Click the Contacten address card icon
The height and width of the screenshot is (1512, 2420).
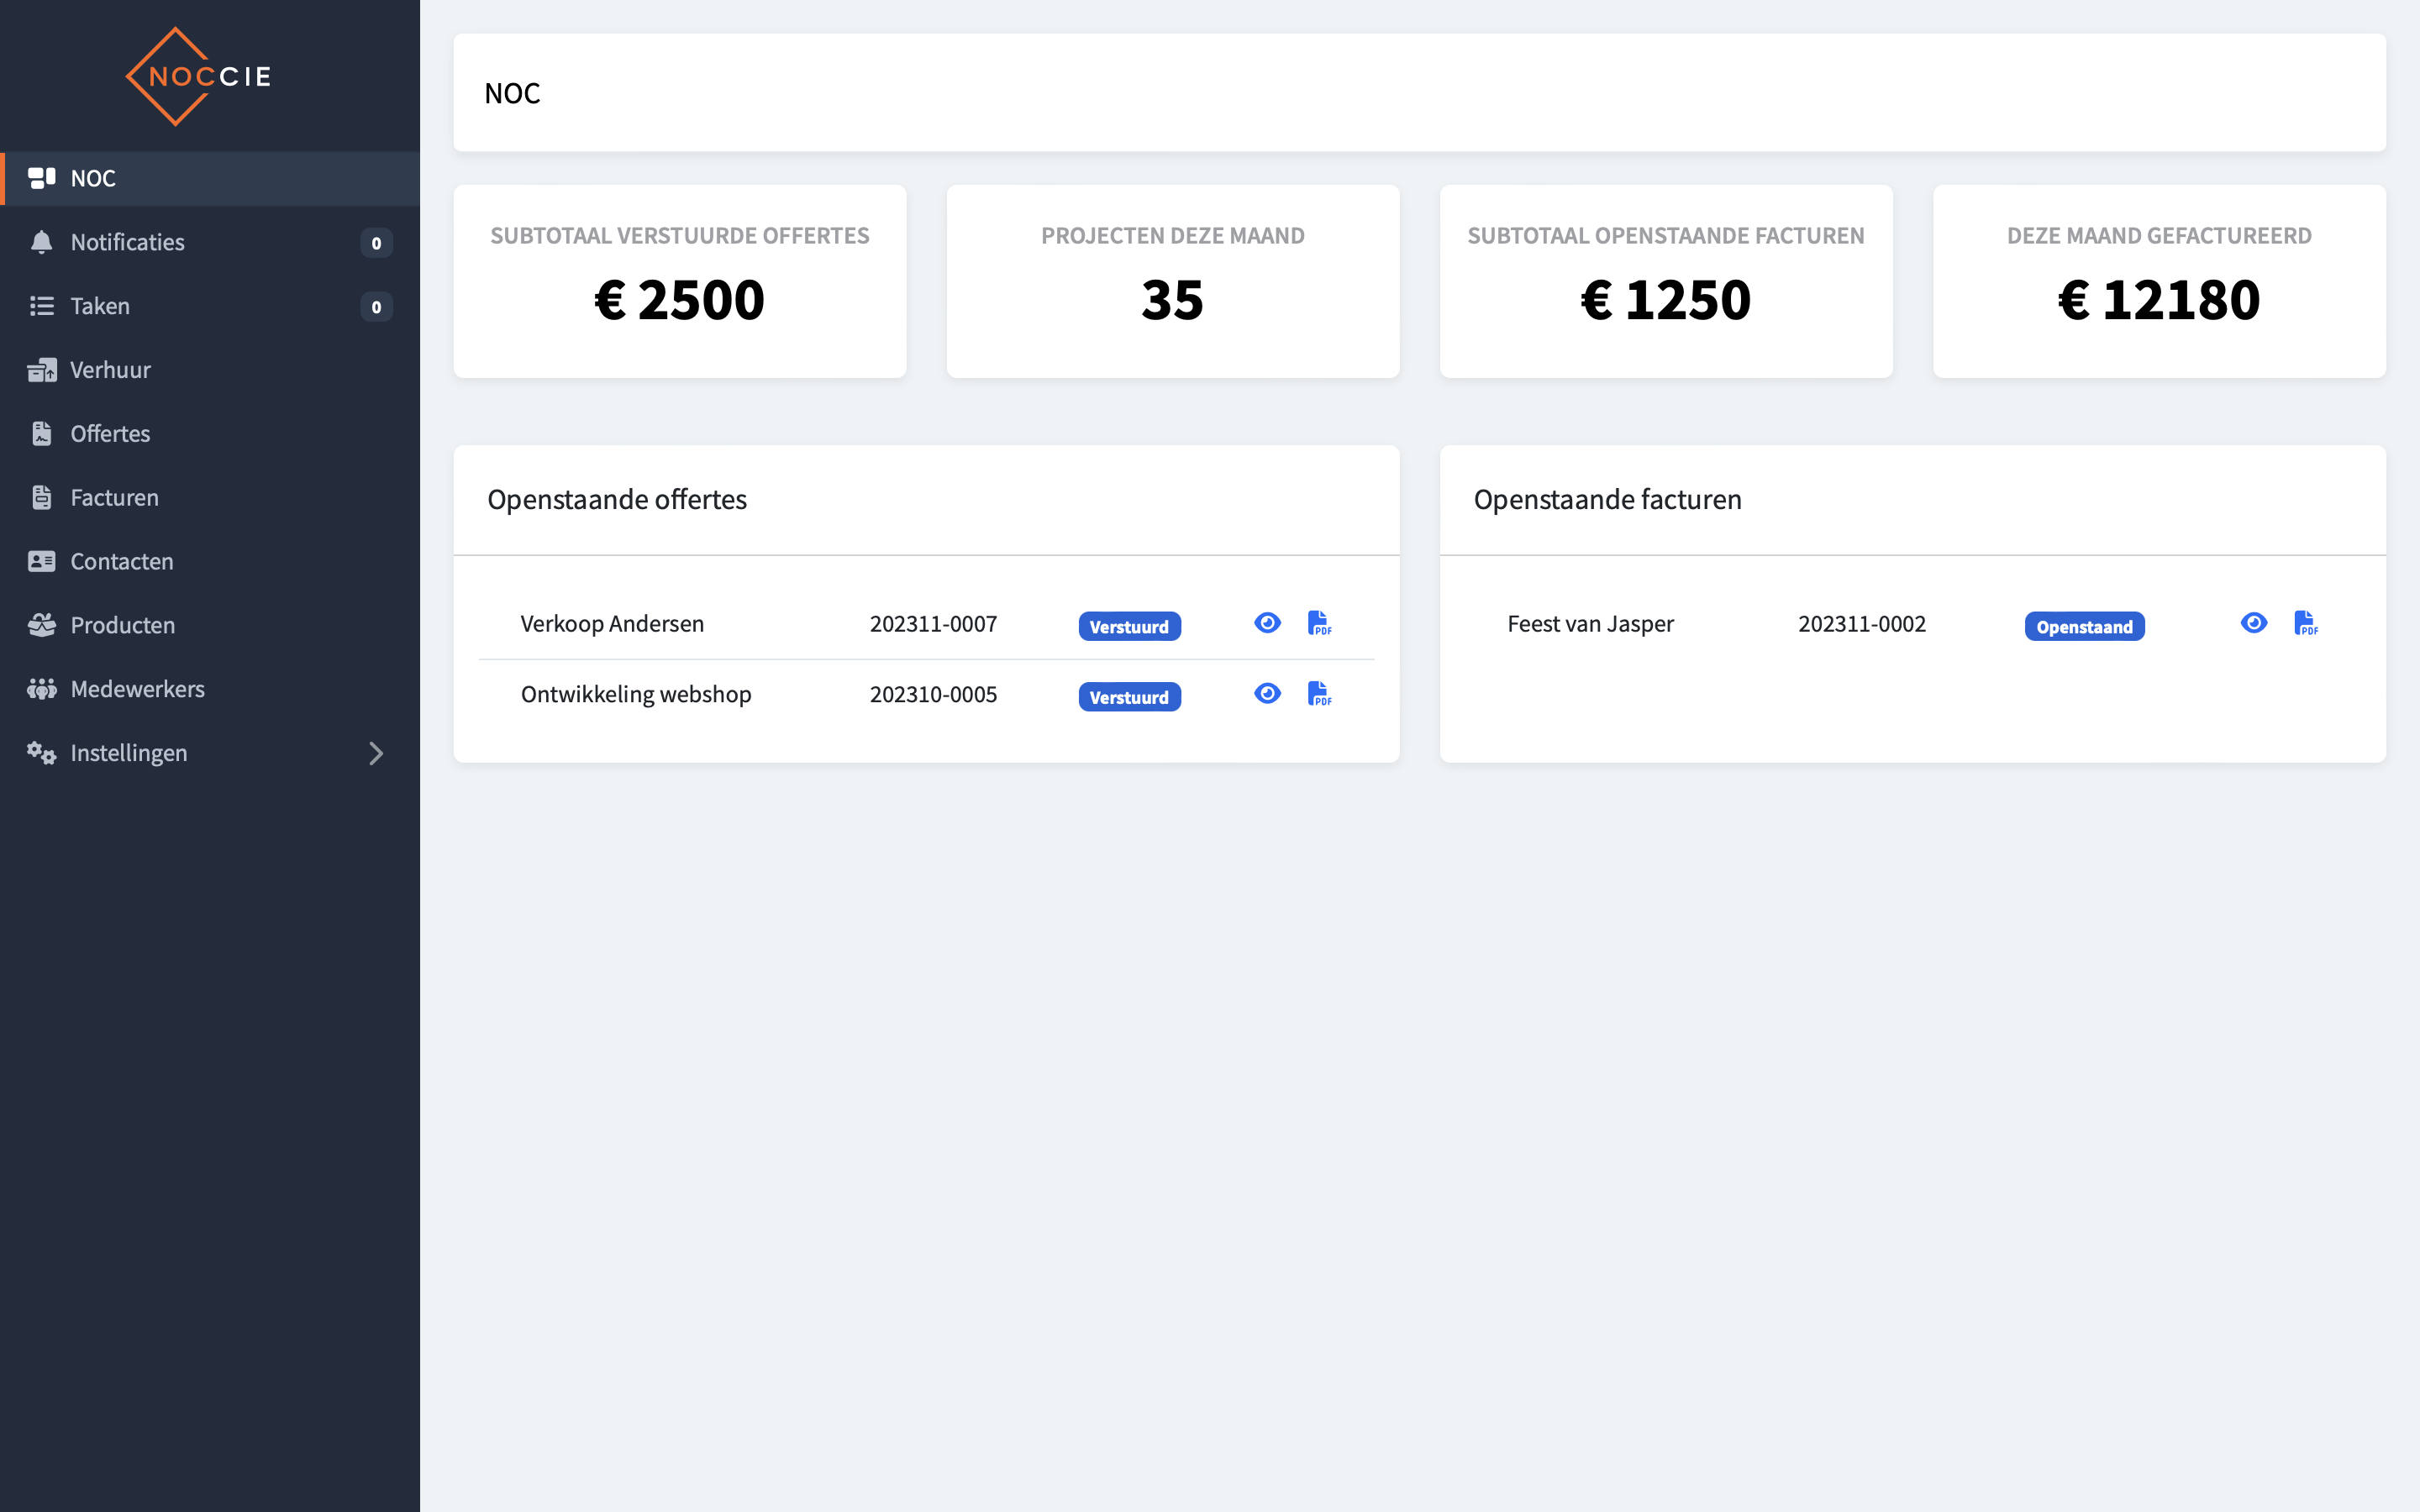[41, 561]
